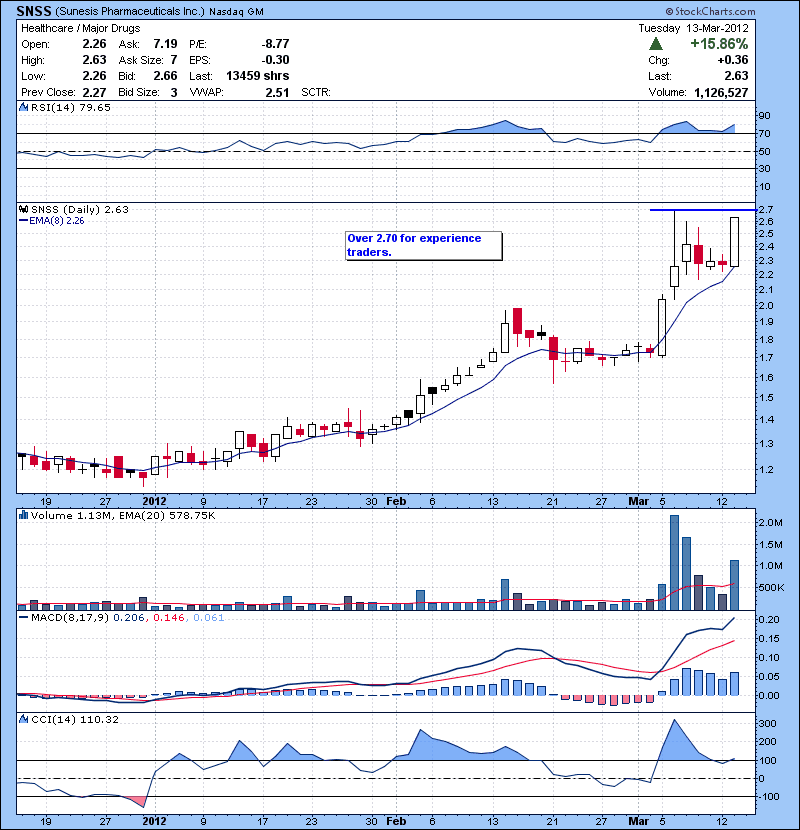Click the SCTR label

pos(316,93)
